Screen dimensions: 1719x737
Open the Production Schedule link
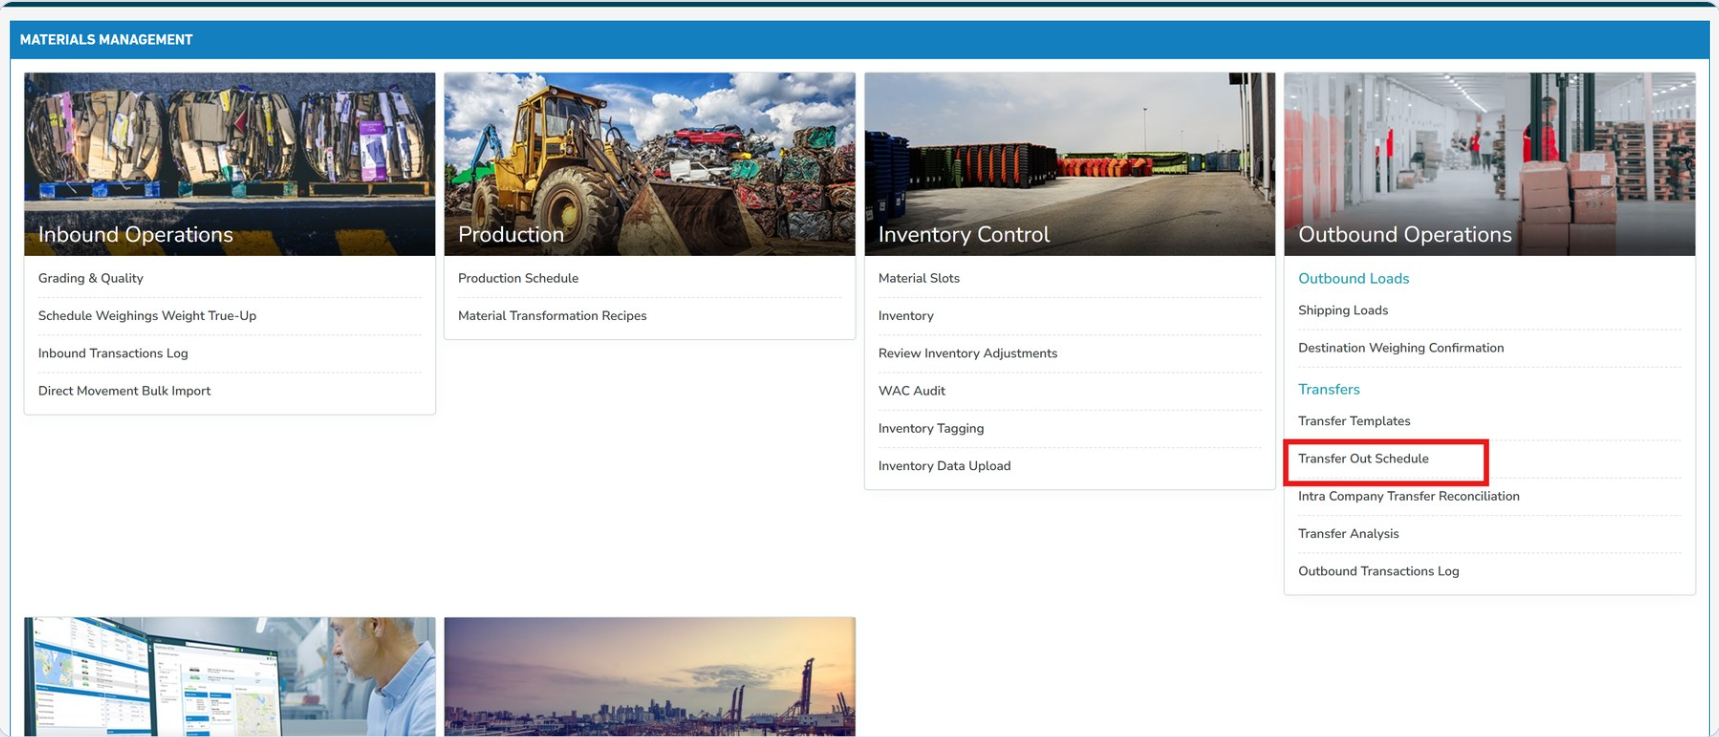[518, 278]
